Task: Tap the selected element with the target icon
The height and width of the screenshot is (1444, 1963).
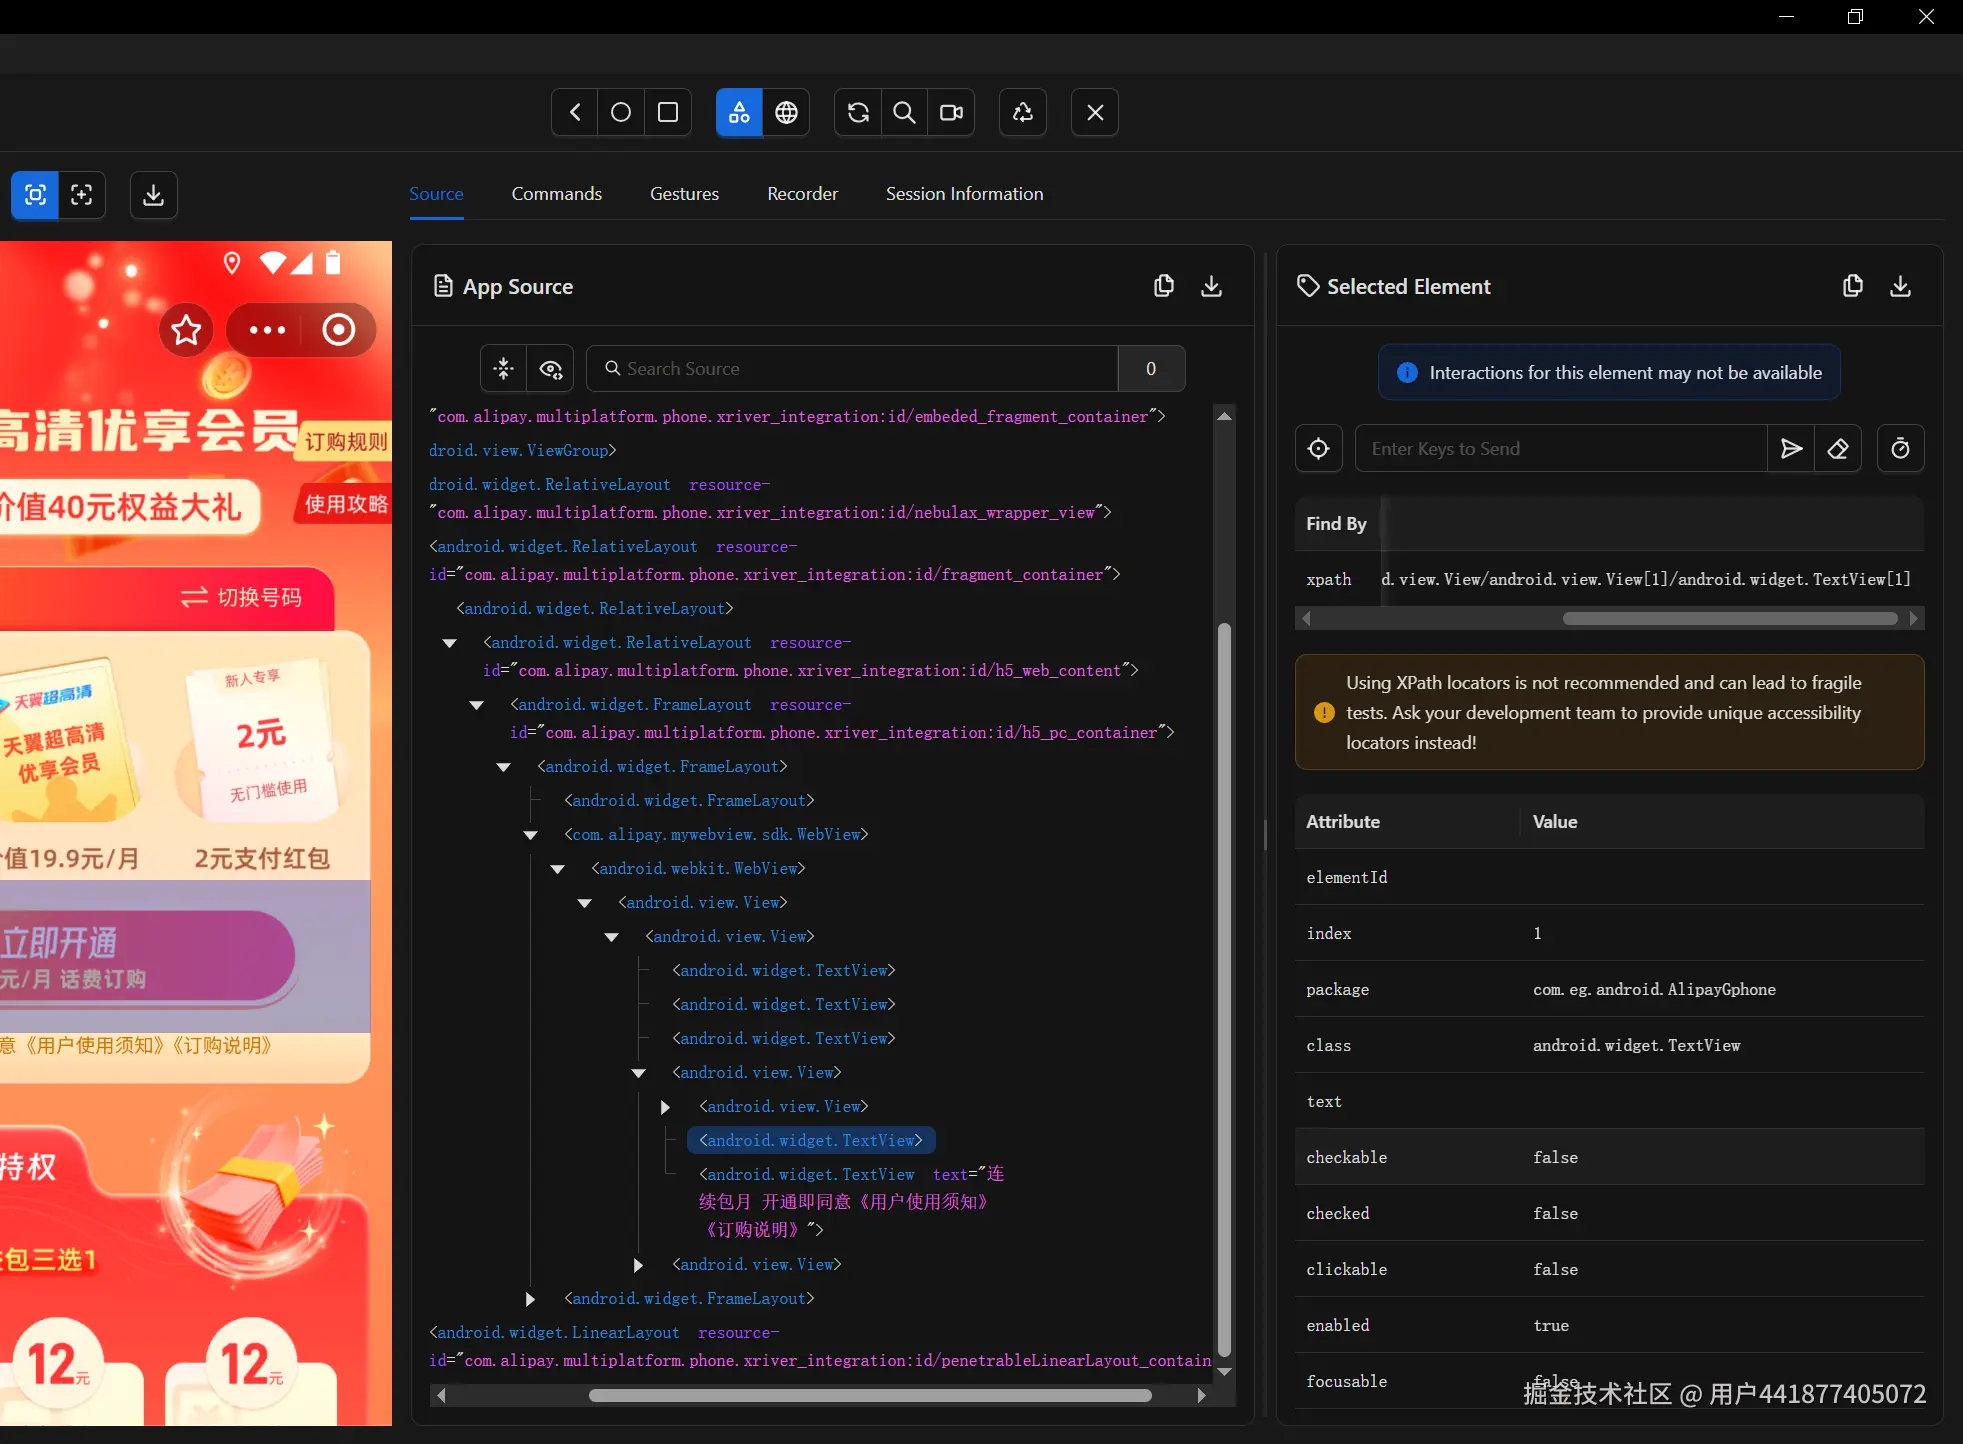Action: (x=1318, y=449)
